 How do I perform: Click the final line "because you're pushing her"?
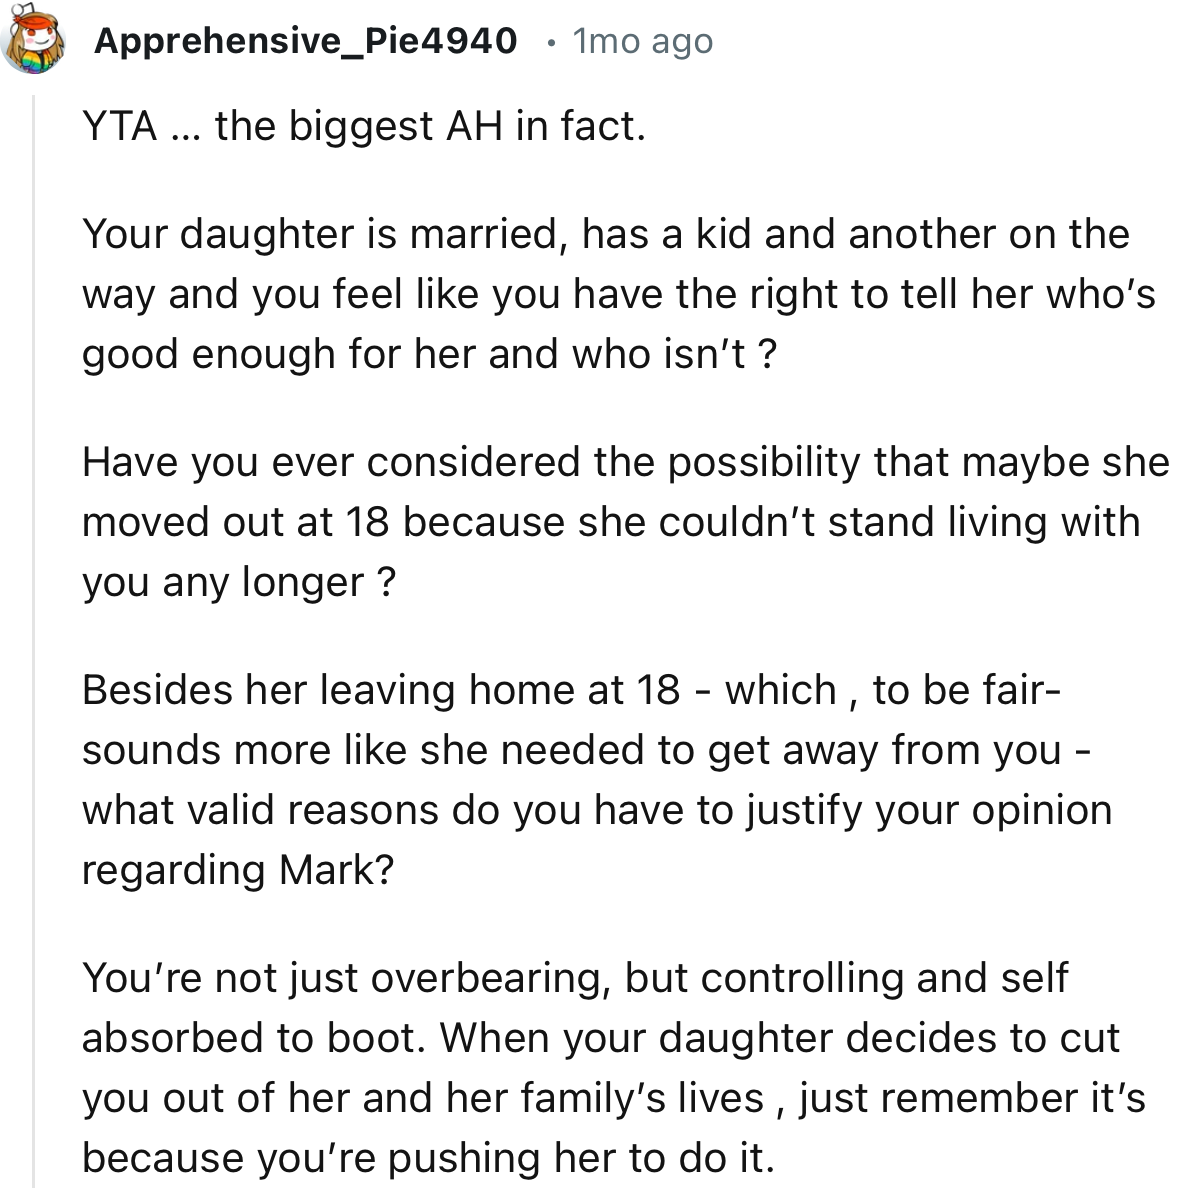tap(428, 1158)
